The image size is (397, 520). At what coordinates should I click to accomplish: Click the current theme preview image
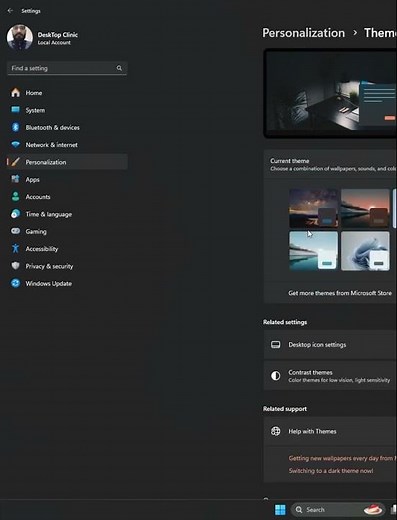pos(330,93)
